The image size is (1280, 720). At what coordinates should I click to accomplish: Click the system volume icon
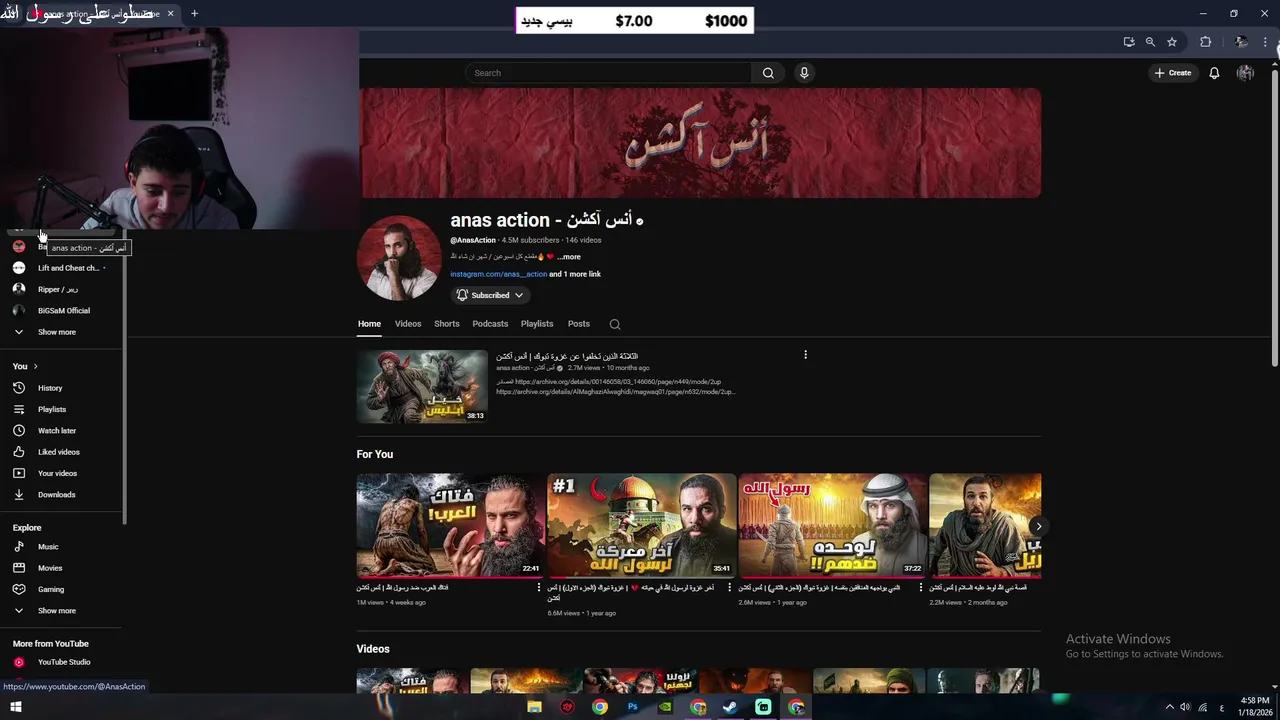(x=1185, y=707)
